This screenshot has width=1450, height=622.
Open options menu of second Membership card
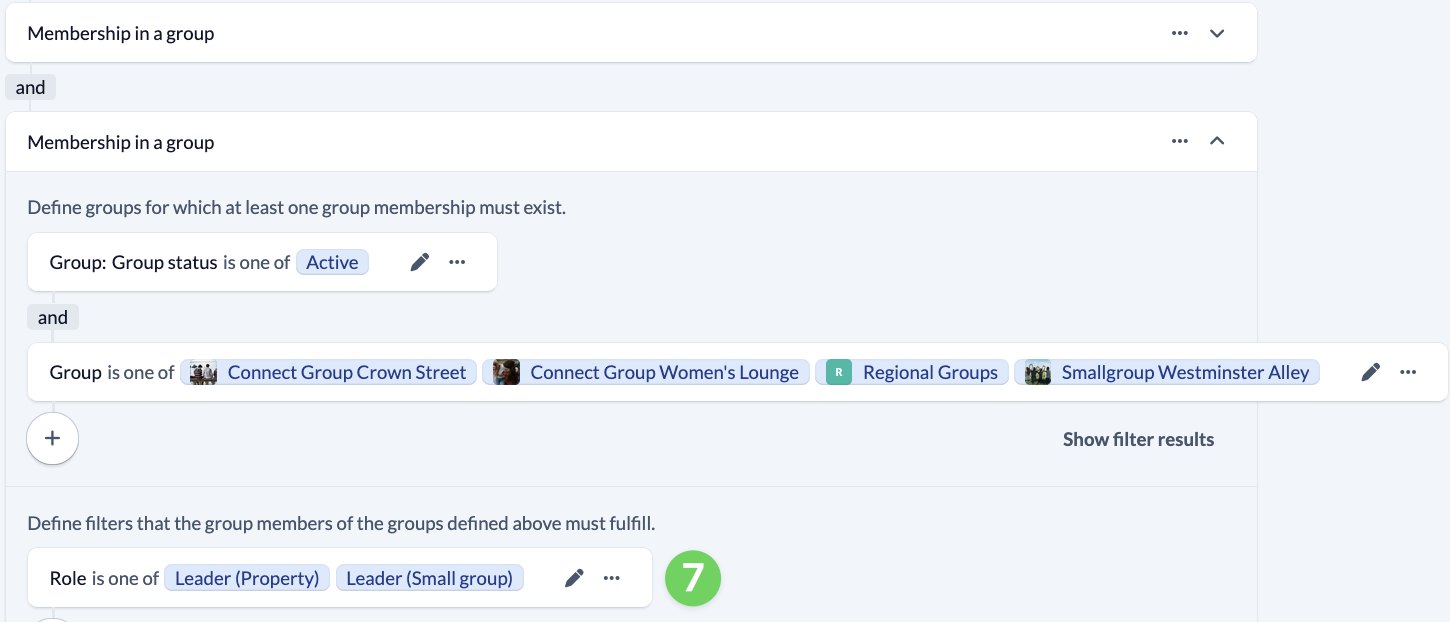pos(1180,142)
